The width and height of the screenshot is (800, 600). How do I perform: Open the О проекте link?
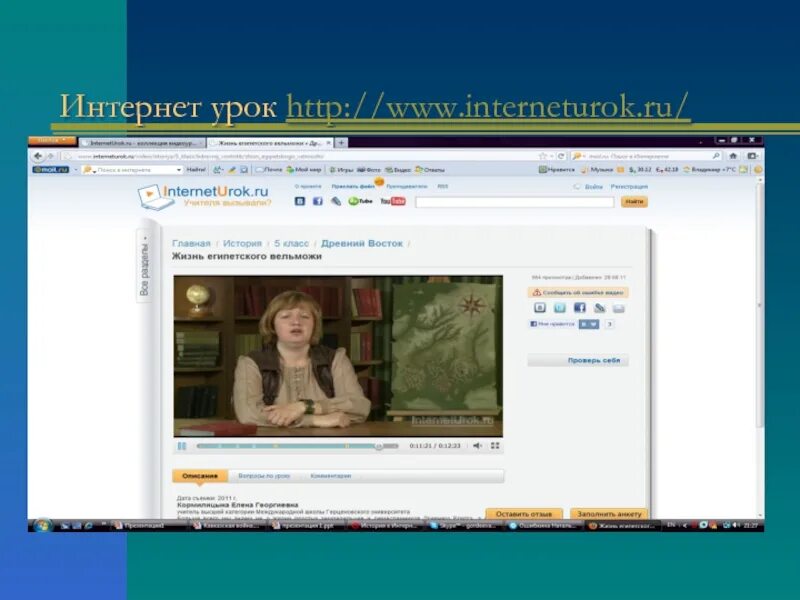(x=308, y=186)
